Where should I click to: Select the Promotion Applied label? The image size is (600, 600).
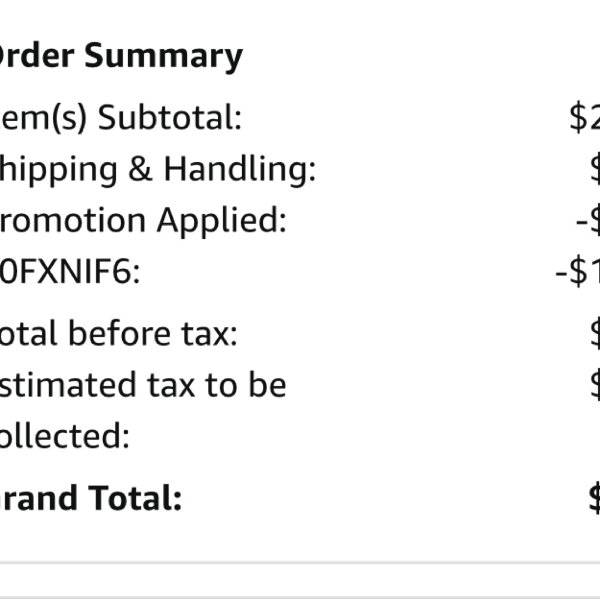(143, 220)
